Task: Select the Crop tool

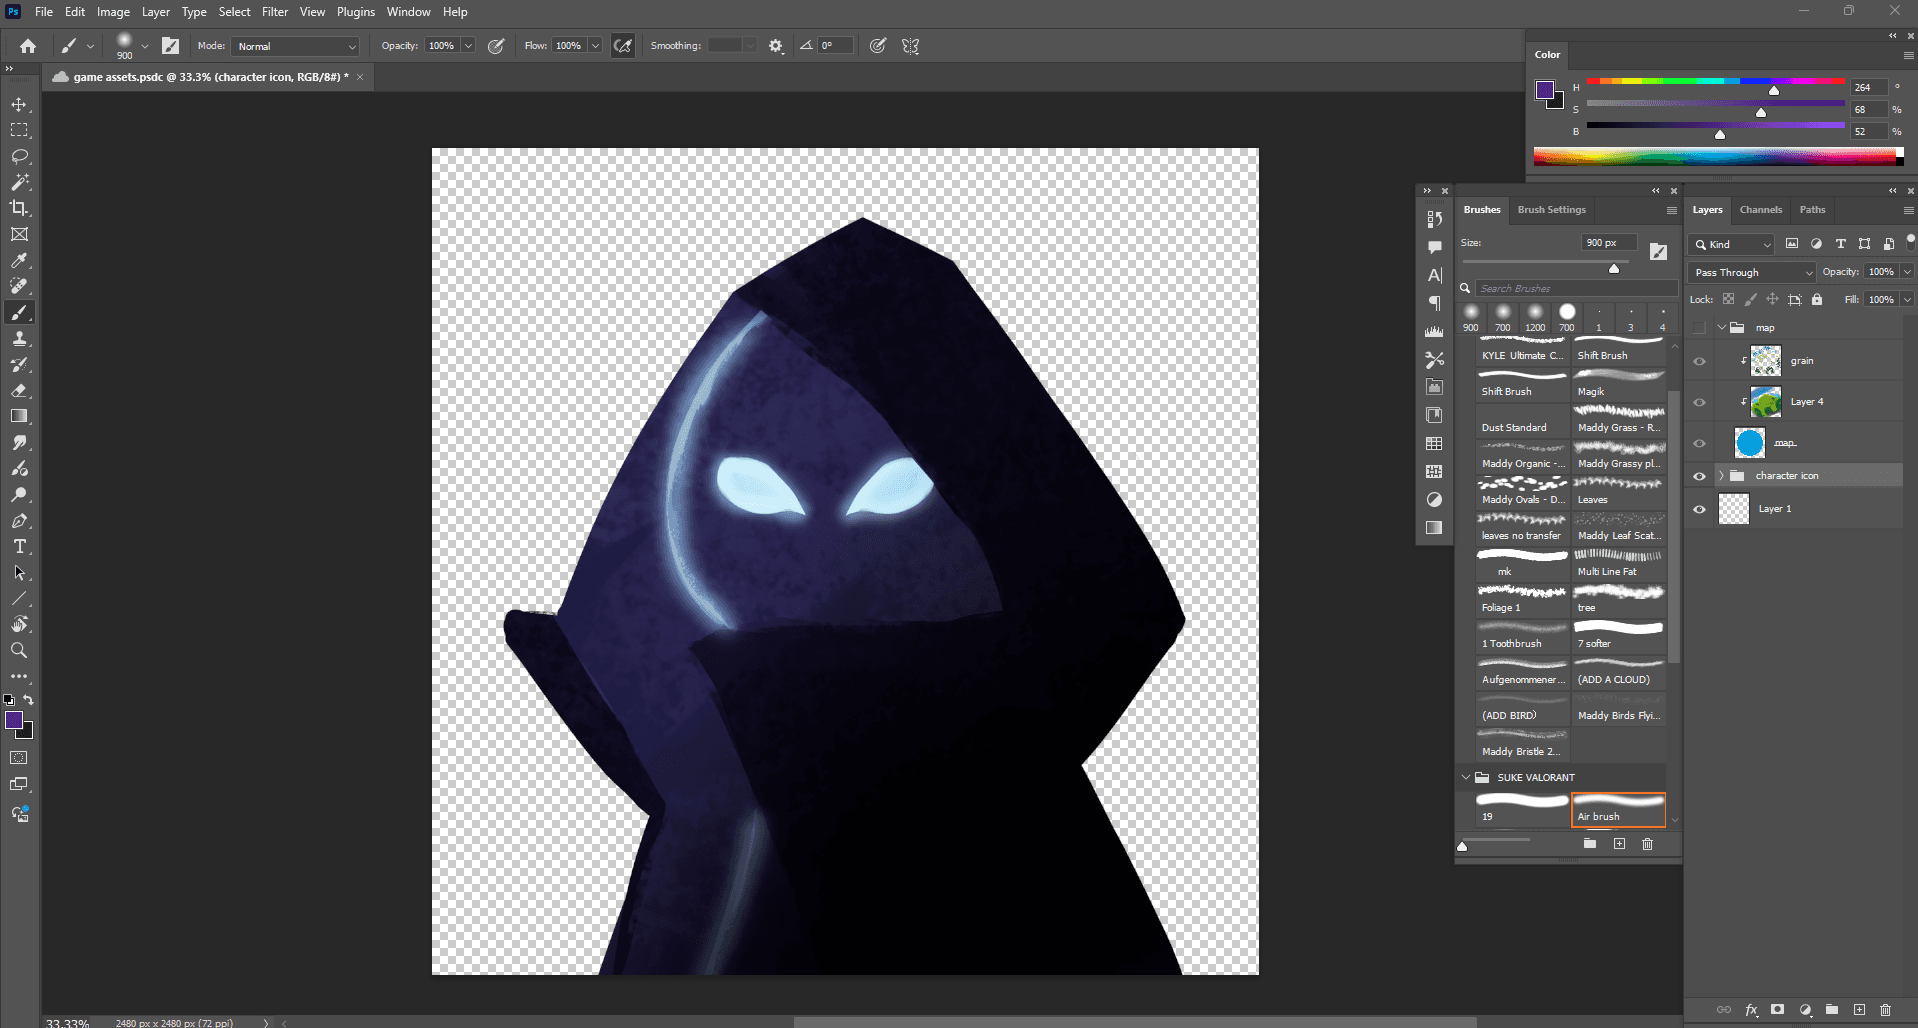Action: (19, 209)
